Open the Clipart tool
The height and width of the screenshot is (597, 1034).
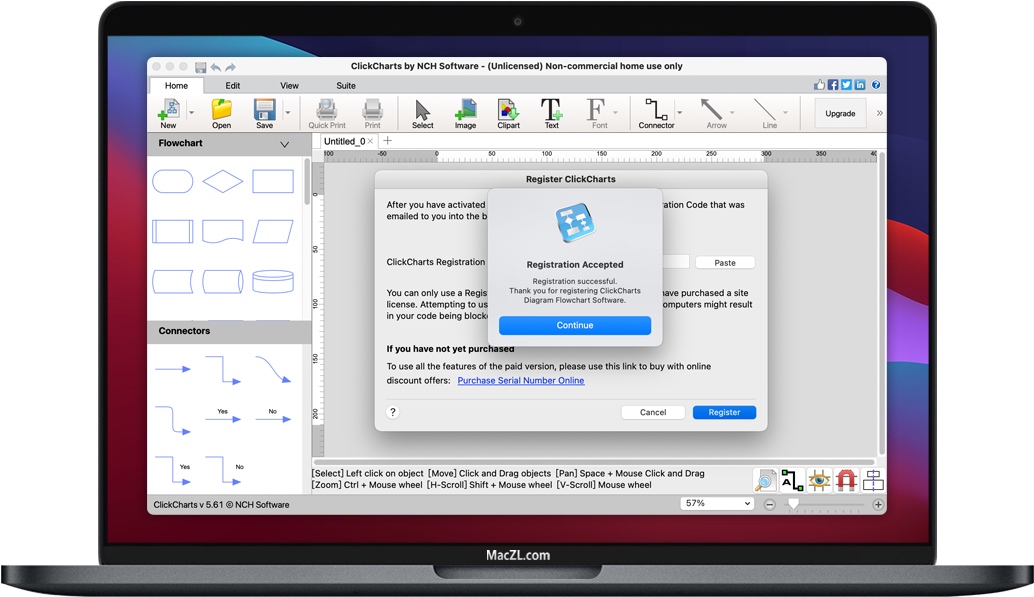tap(508, 113)
